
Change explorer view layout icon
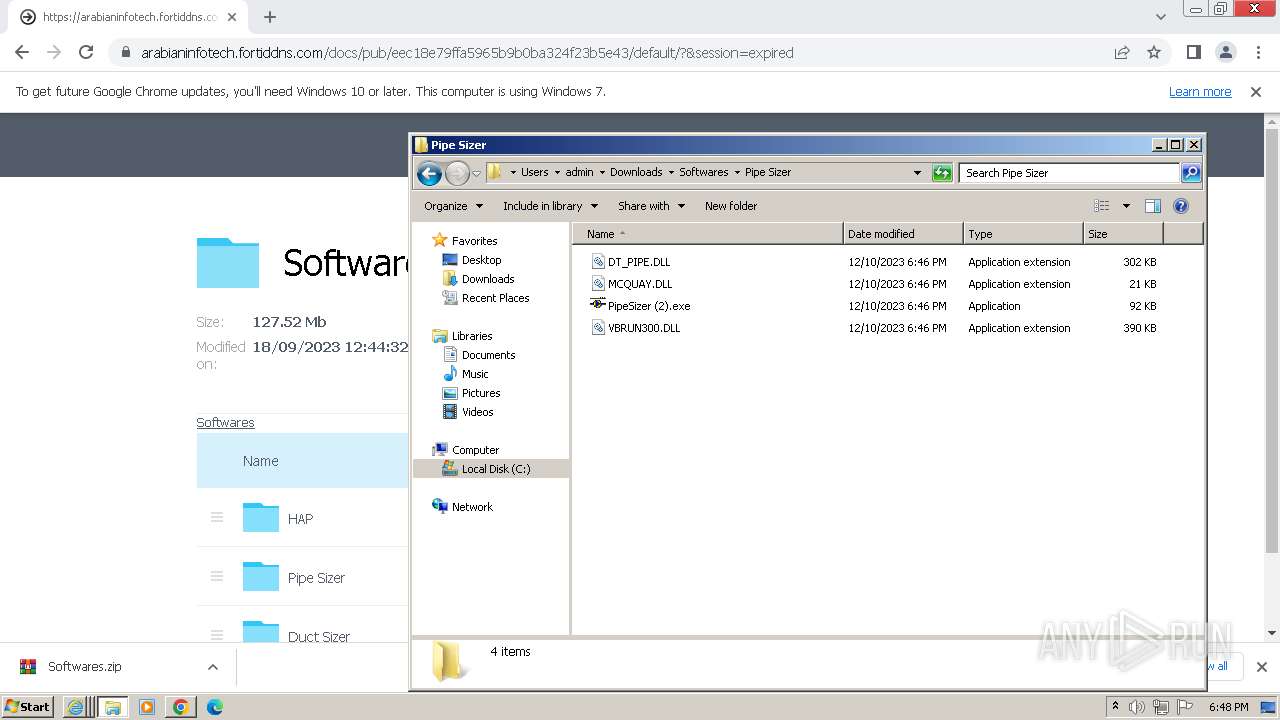1102,206
